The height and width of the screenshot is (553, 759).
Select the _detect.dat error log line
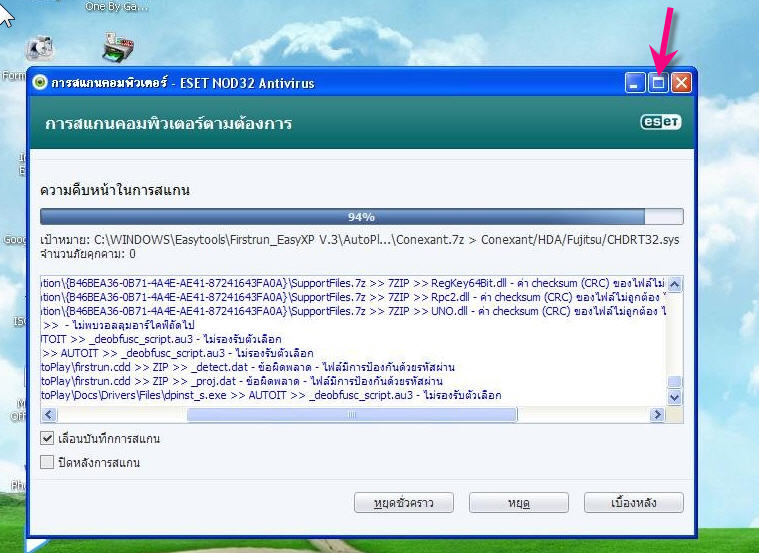(248, 367)
